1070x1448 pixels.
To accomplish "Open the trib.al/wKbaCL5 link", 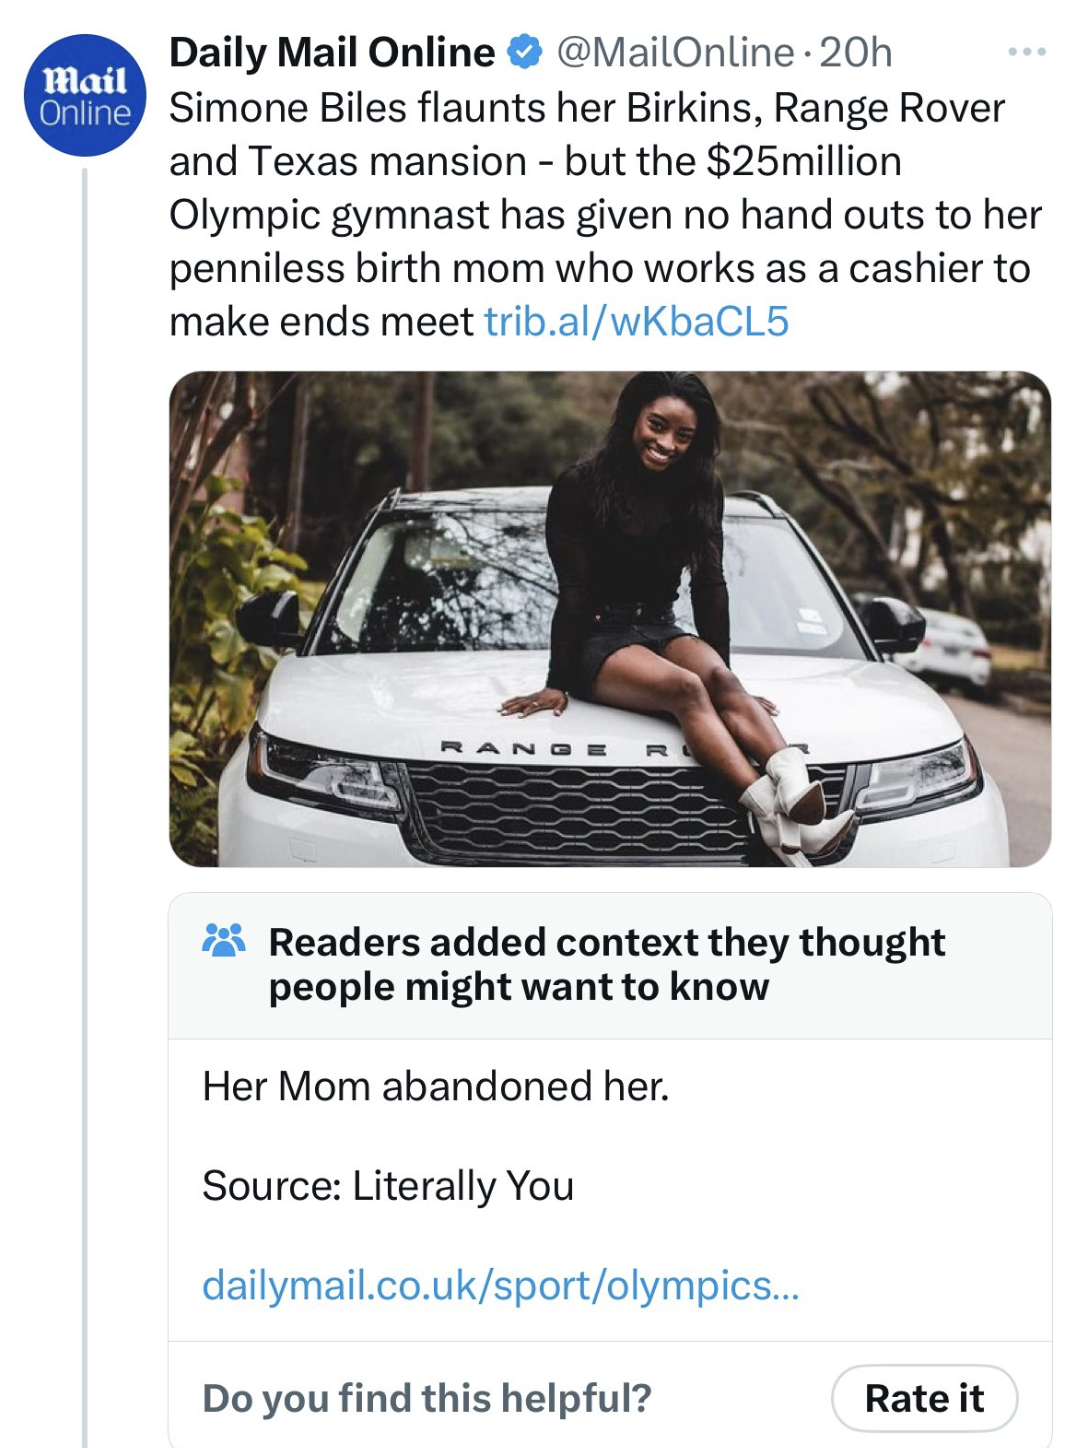I will point(636,322).
